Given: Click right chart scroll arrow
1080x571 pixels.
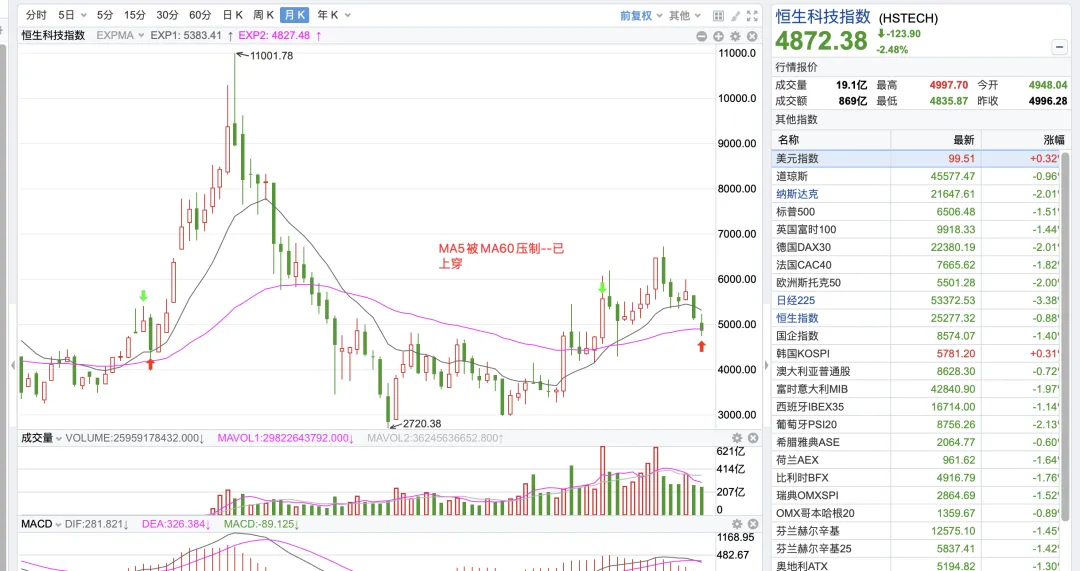Looking at the screenshot, I should tap(766, 365).
